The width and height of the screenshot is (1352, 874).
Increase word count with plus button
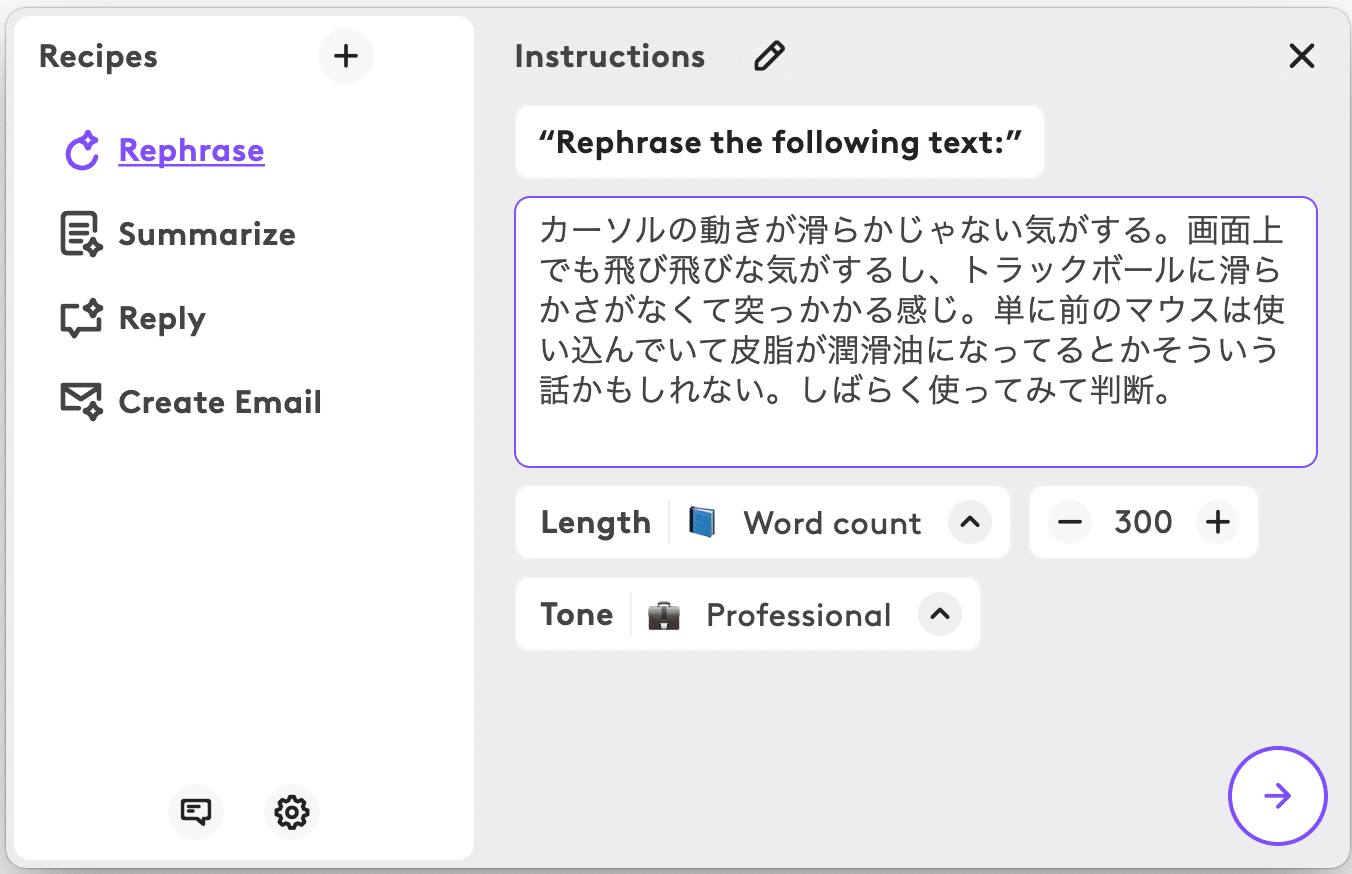(1218, 522)
